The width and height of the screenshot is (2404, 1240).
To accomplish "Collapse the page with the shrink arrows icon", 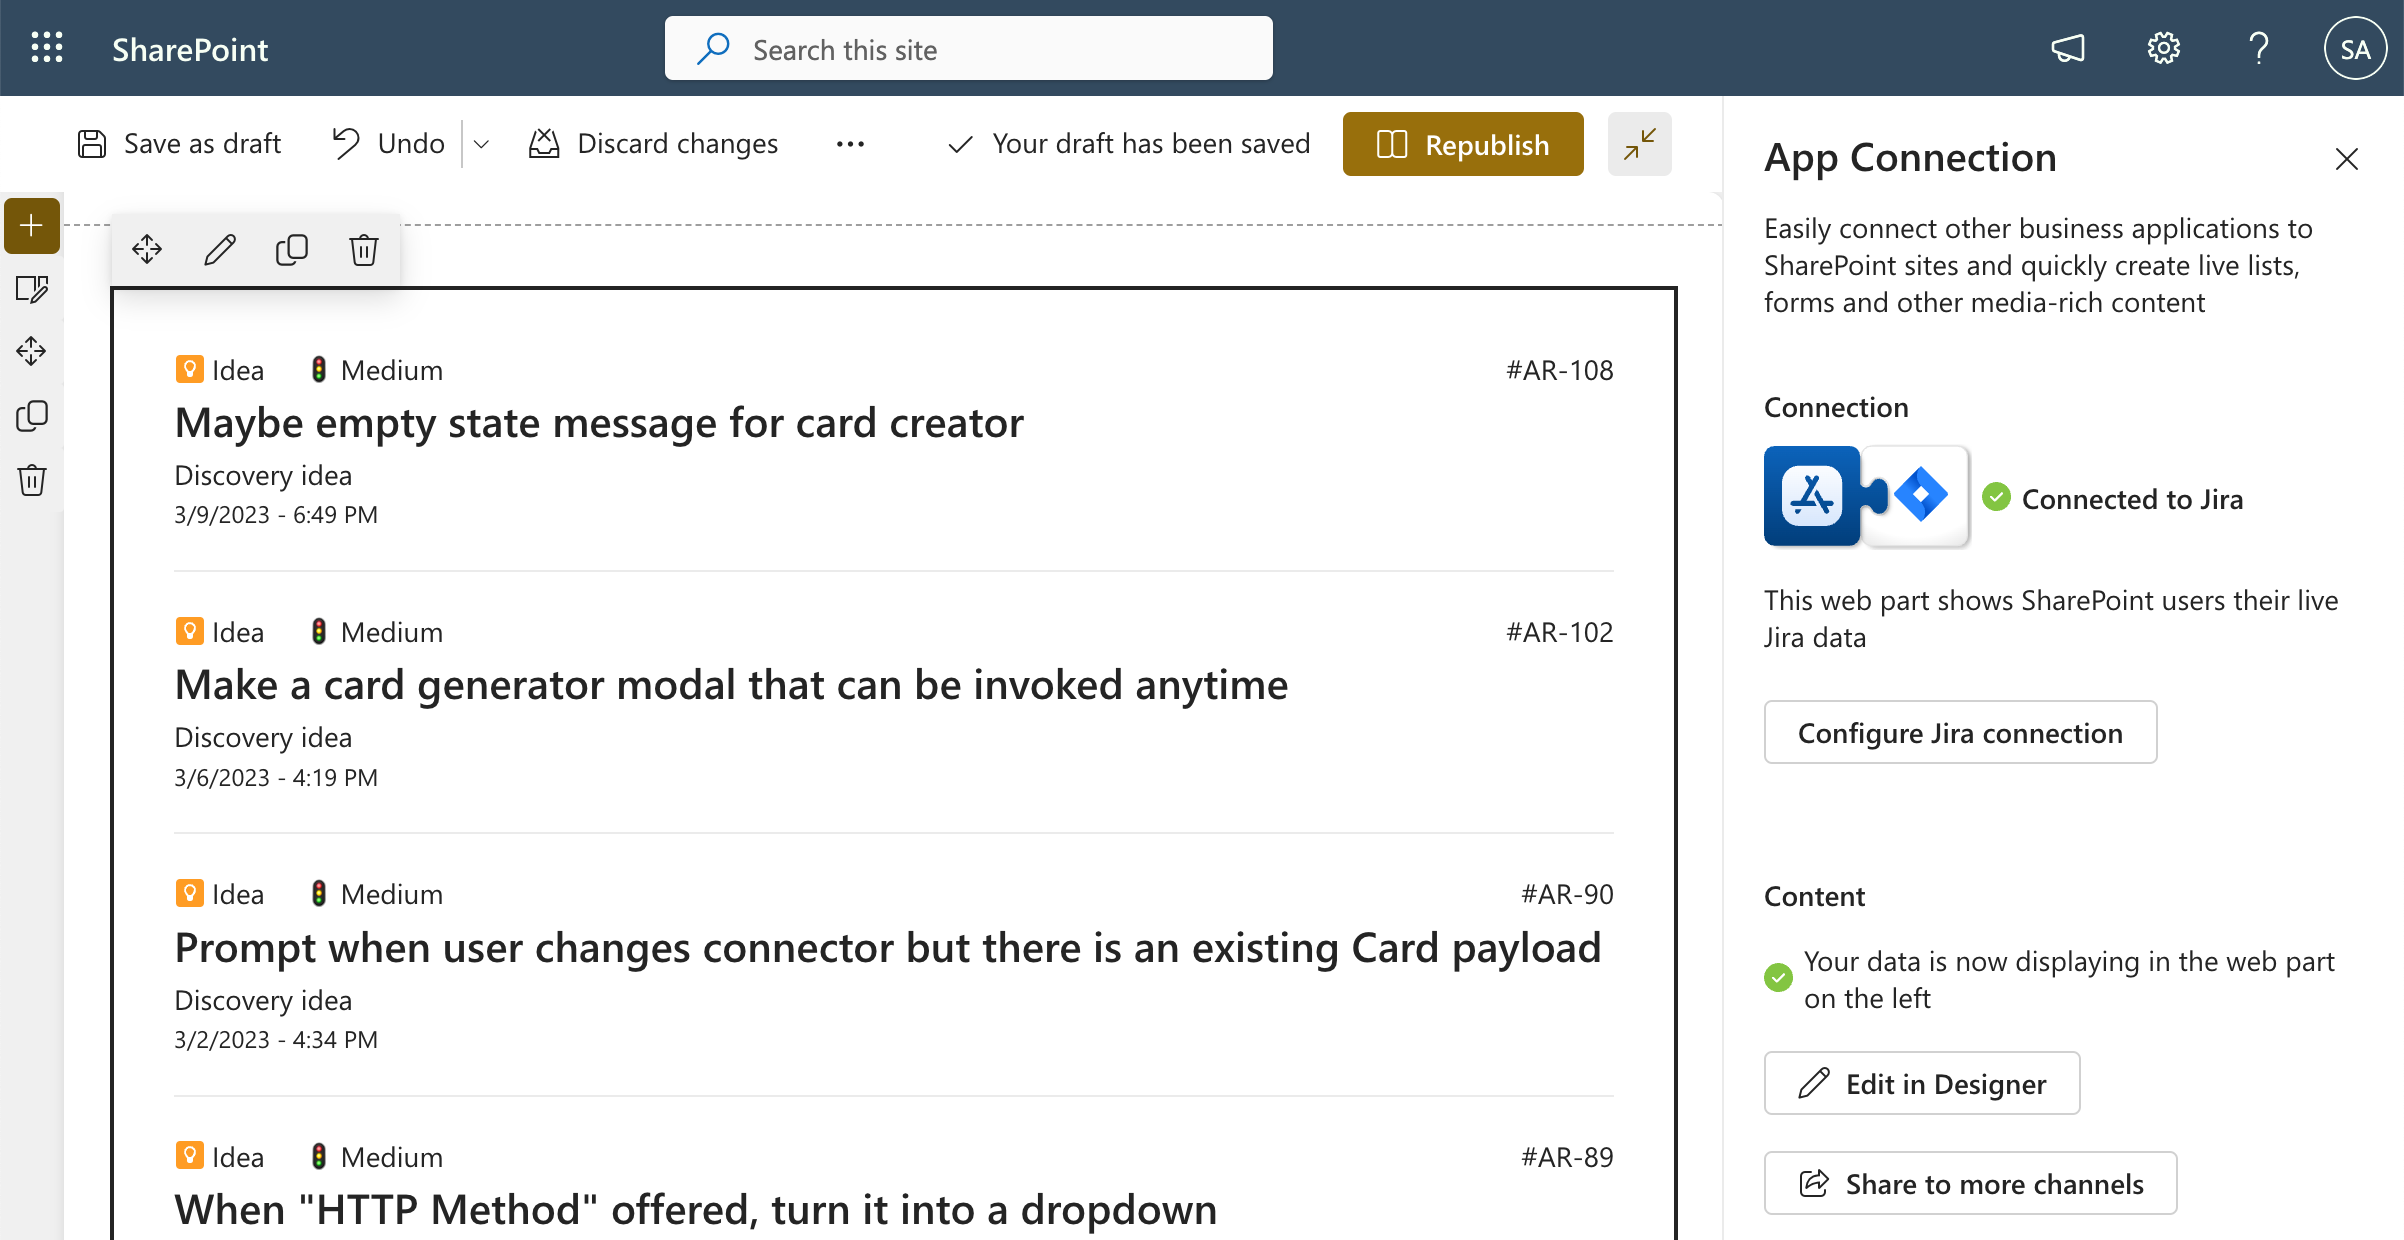I will click(x=1639, y=144).
